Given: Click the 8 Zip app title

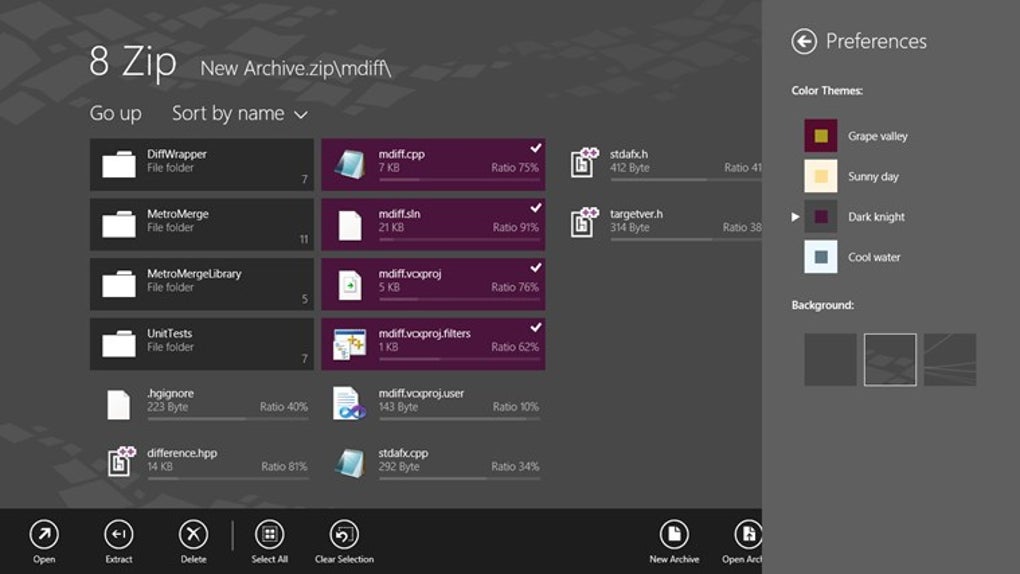Looking at the screenshot, I should tap(133, 62).
